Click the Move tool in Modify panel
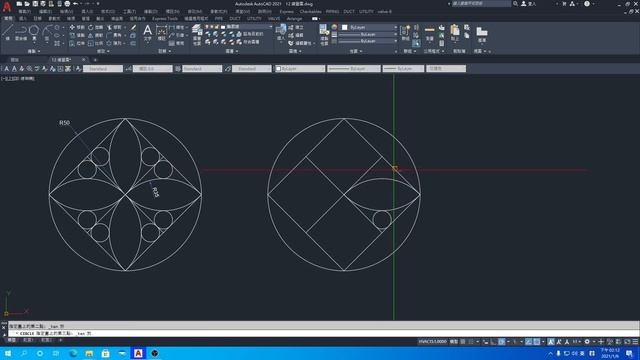640x360 pixels. [x=77, y=27]
